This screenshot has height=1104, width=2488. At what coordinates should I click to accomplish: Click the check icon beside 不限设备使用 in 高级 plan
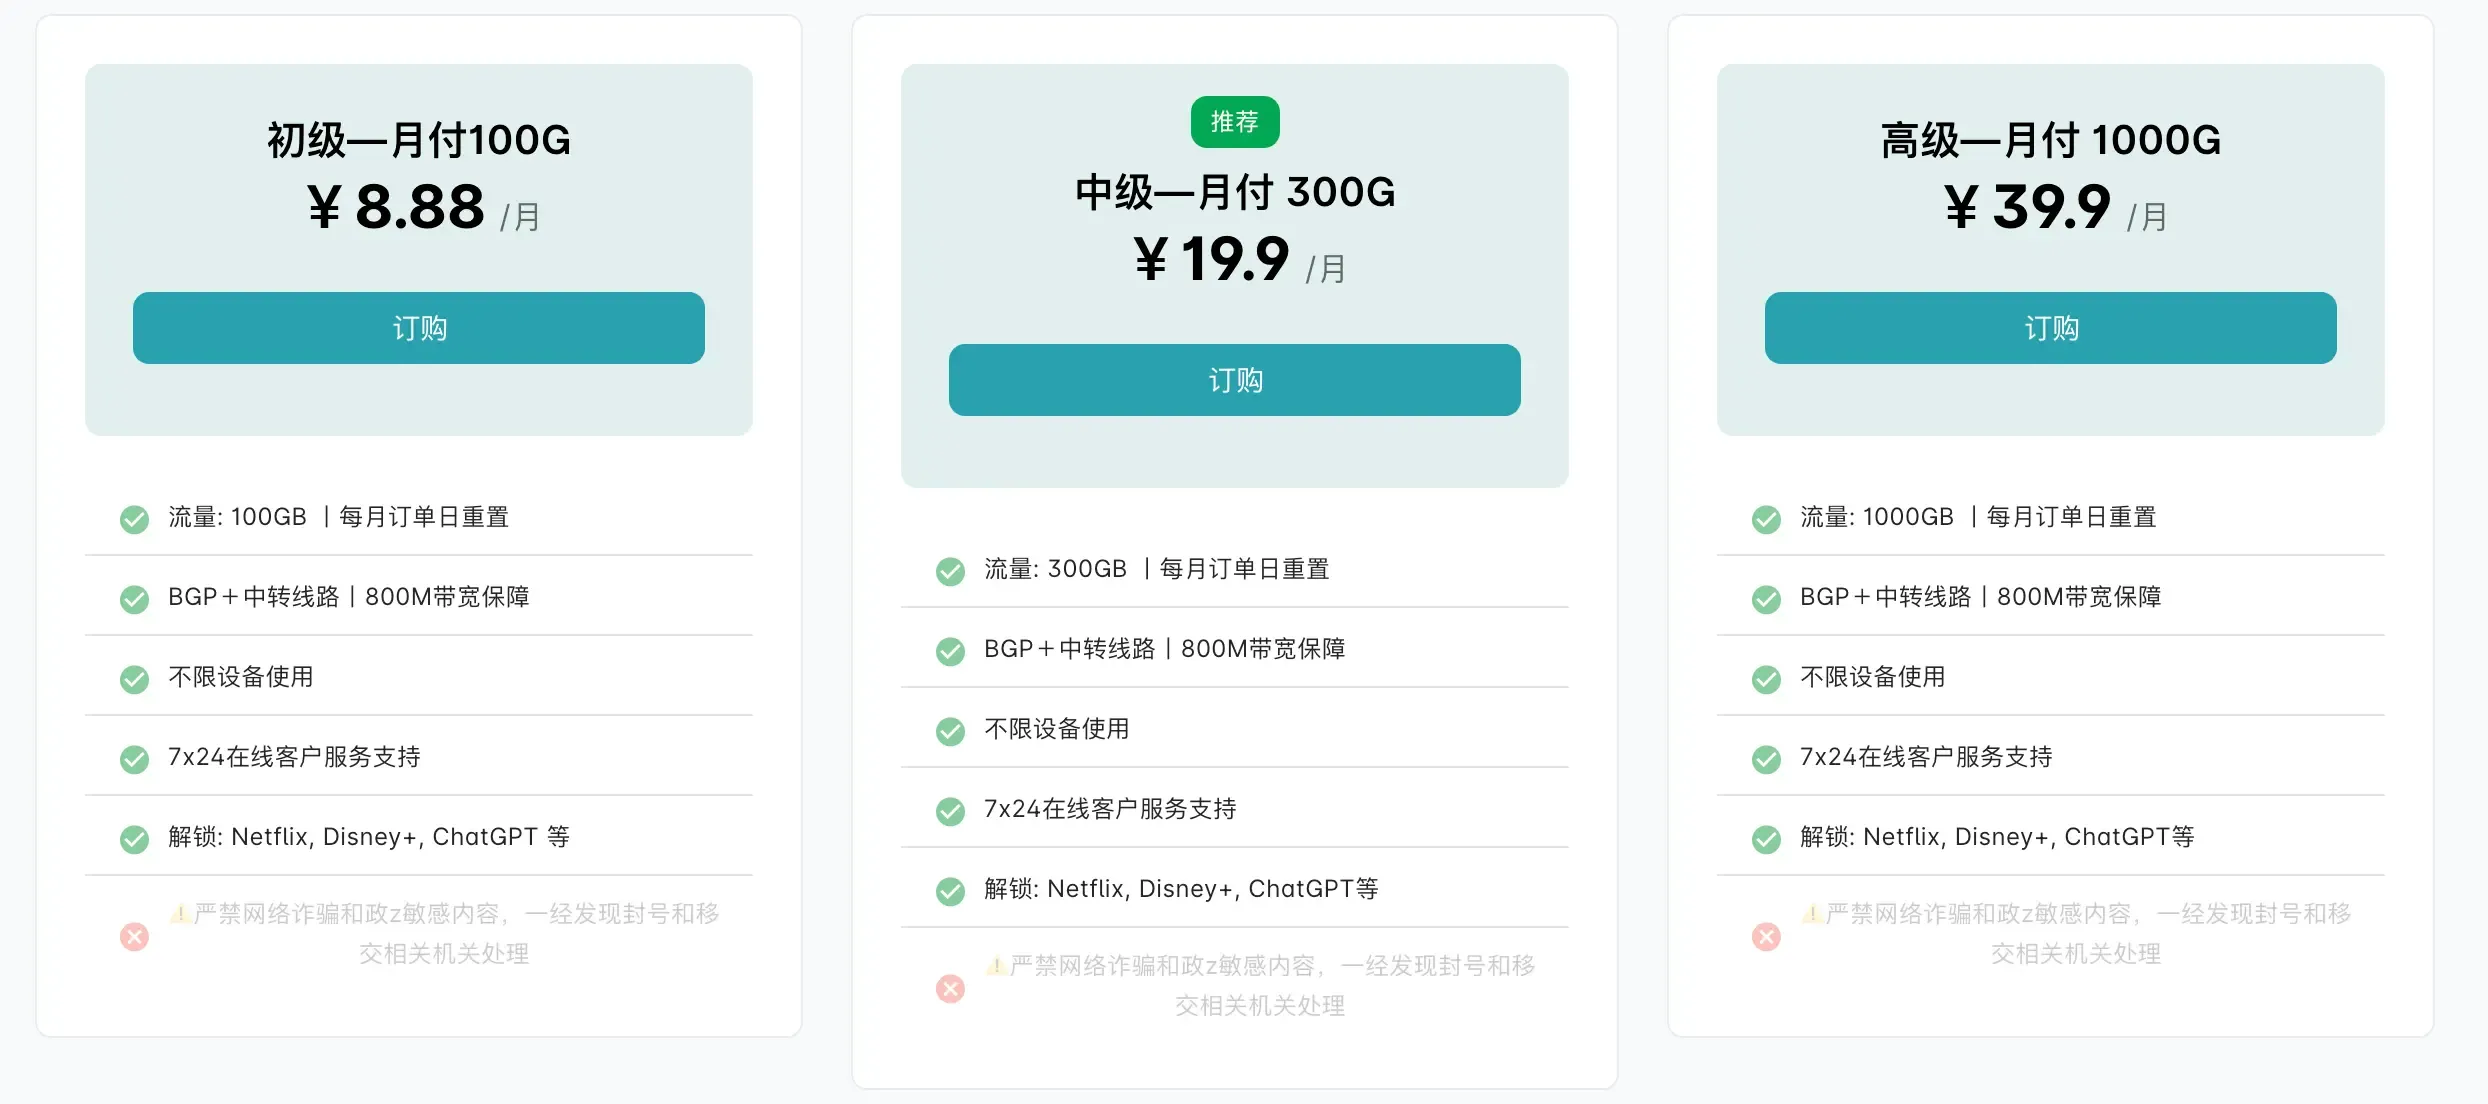click(1766, 679)
